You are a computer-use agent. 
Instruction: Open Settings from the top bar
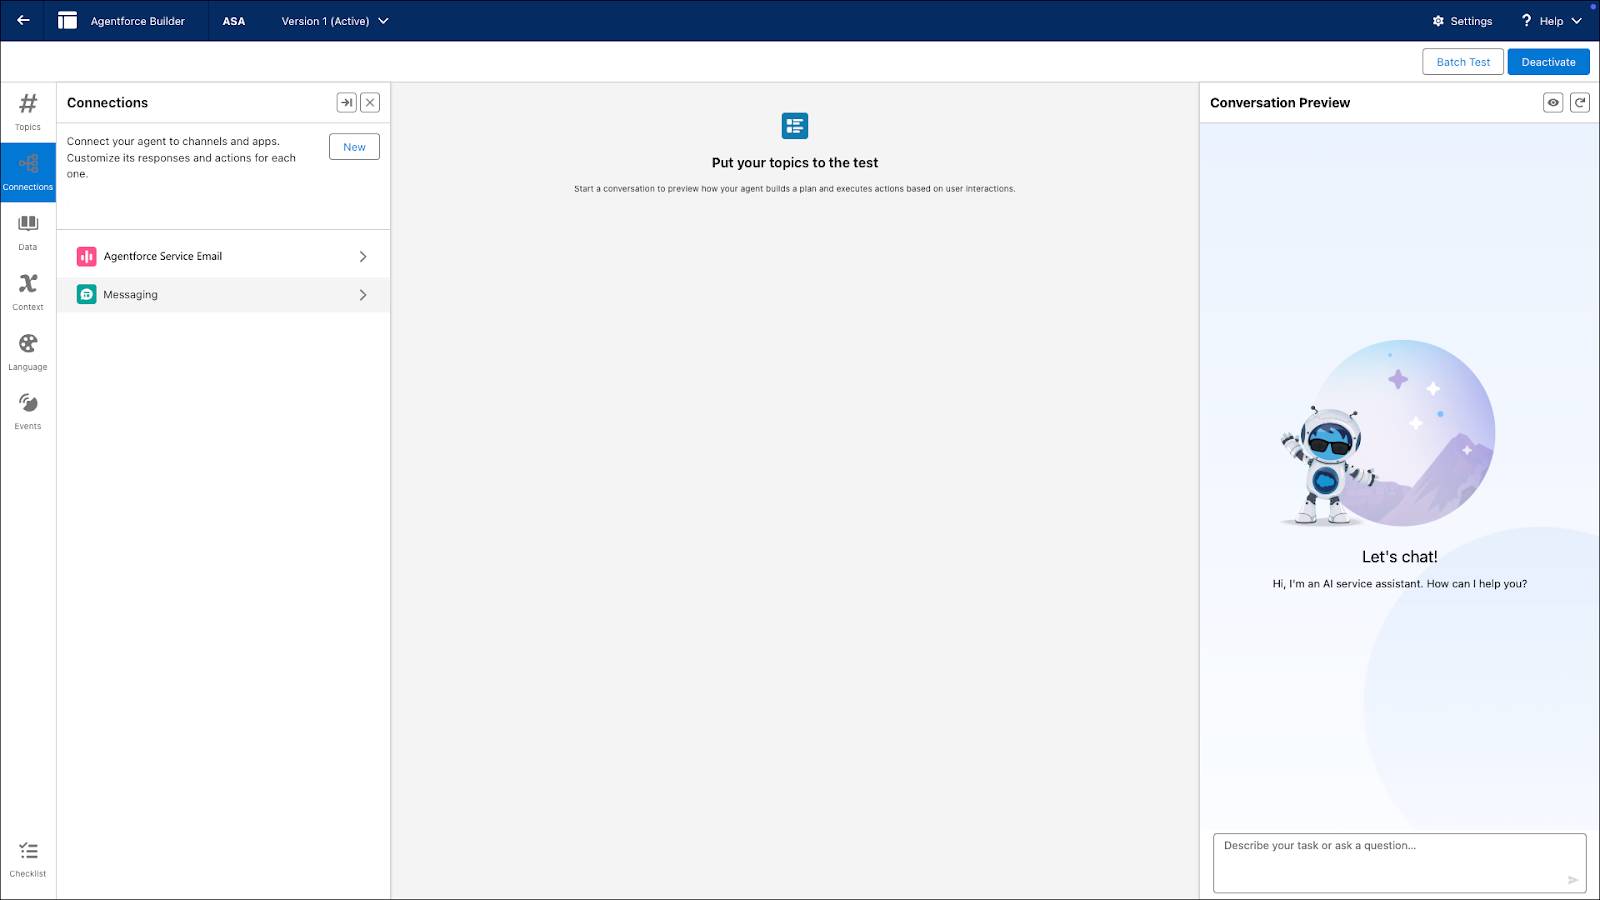pos(1462,20)
